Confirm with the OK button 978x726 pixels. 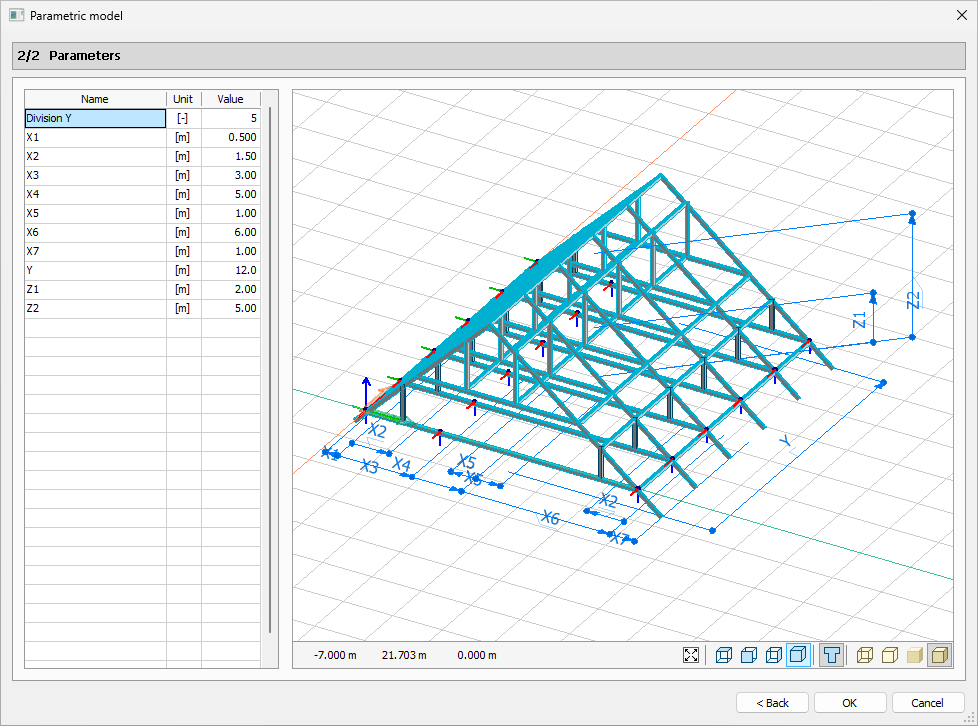pos(849,702)
